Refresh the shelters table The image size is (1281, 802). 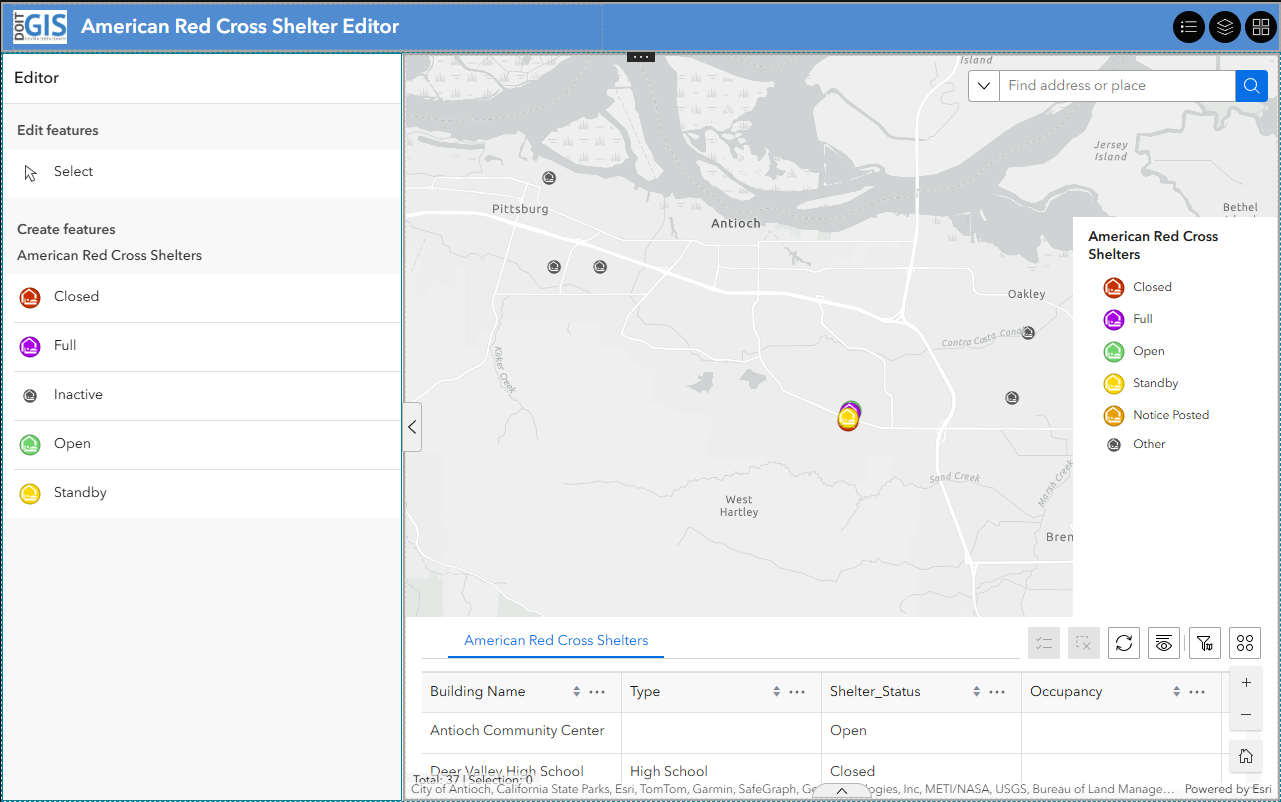coord(1124,643)
